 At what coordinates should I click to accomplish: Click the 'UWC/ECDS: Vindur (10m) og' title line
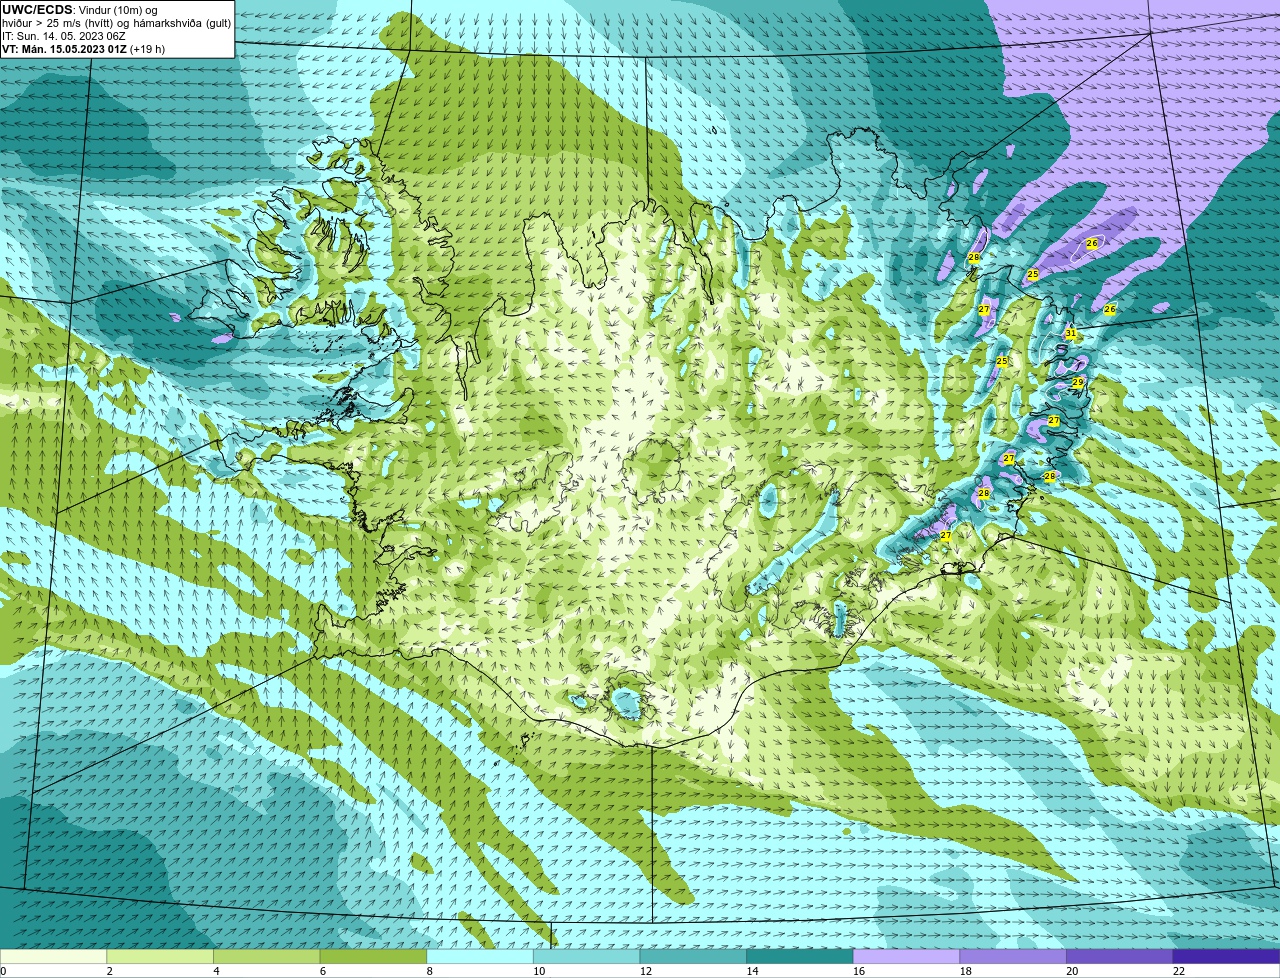pos(80,10)
